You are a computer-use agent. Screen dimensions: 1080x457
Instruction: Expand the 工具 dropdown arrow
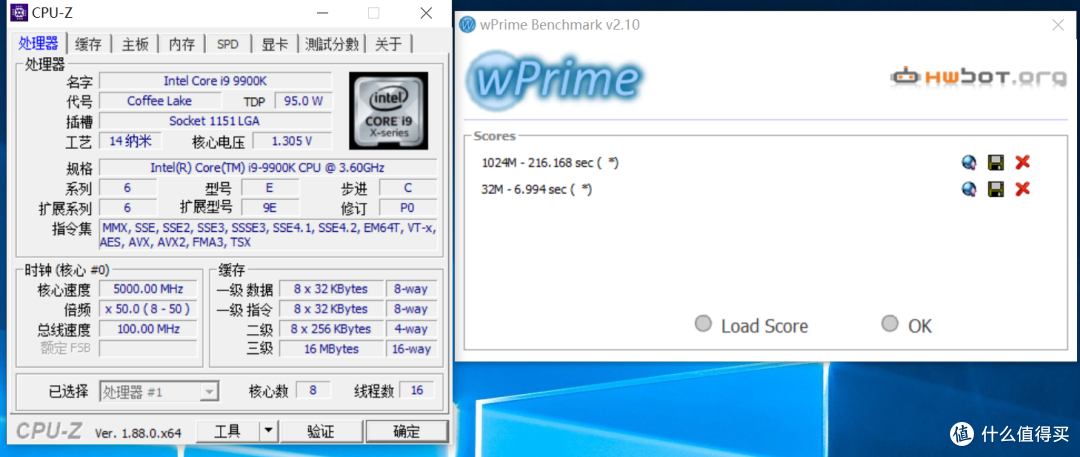tap(268, 431)
